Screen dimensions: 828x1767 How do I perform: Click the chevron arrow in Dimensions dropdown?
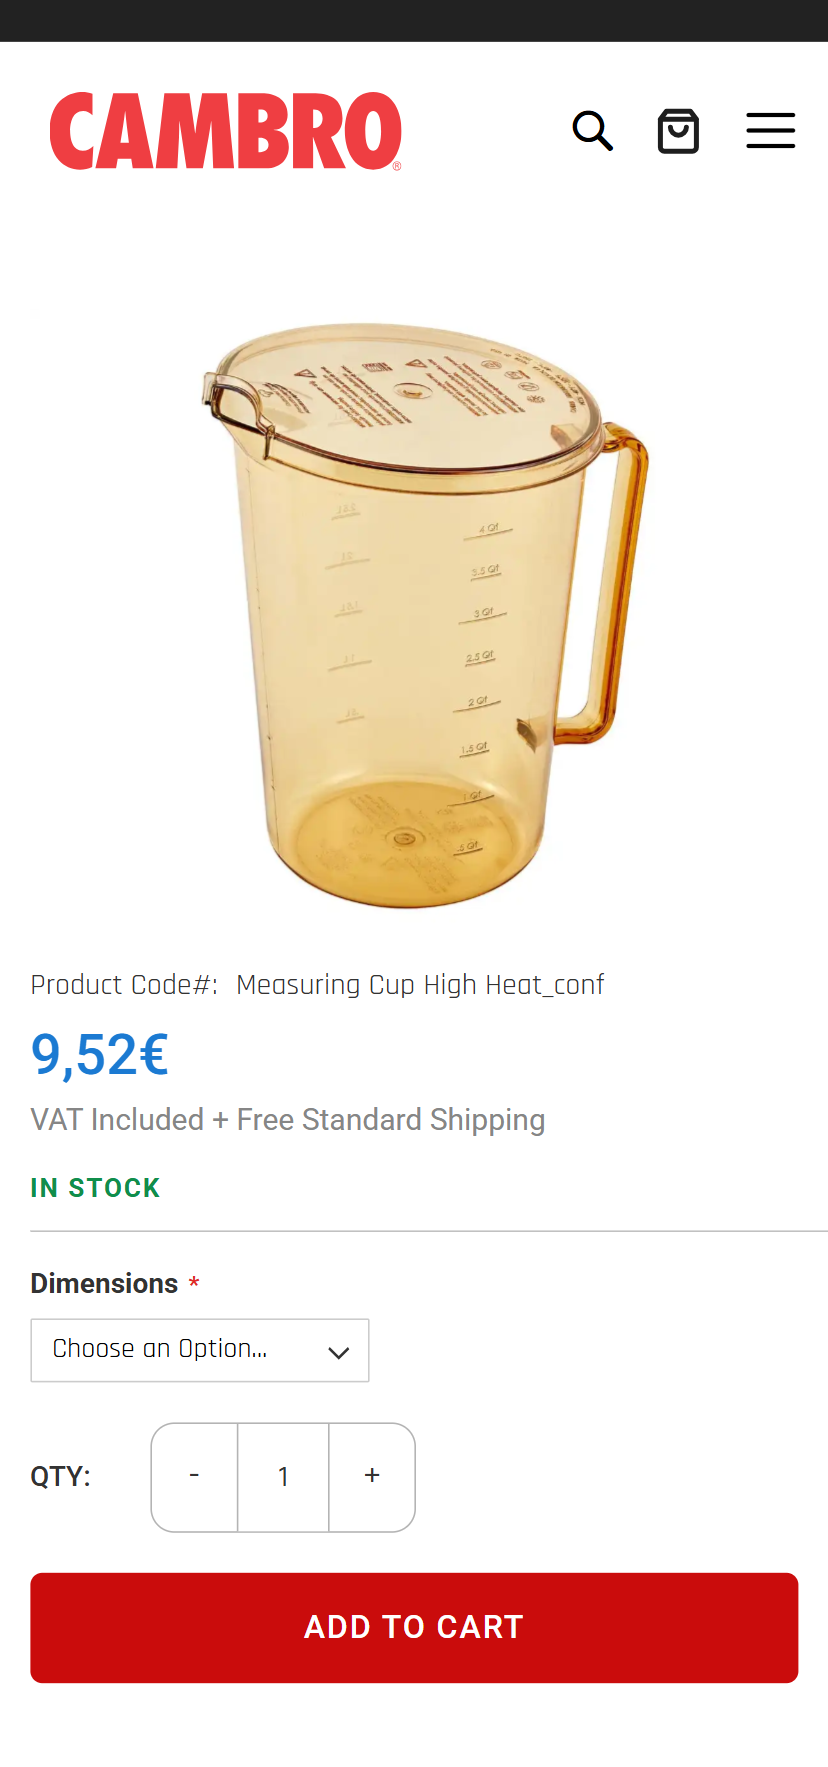coord(339,1352)
